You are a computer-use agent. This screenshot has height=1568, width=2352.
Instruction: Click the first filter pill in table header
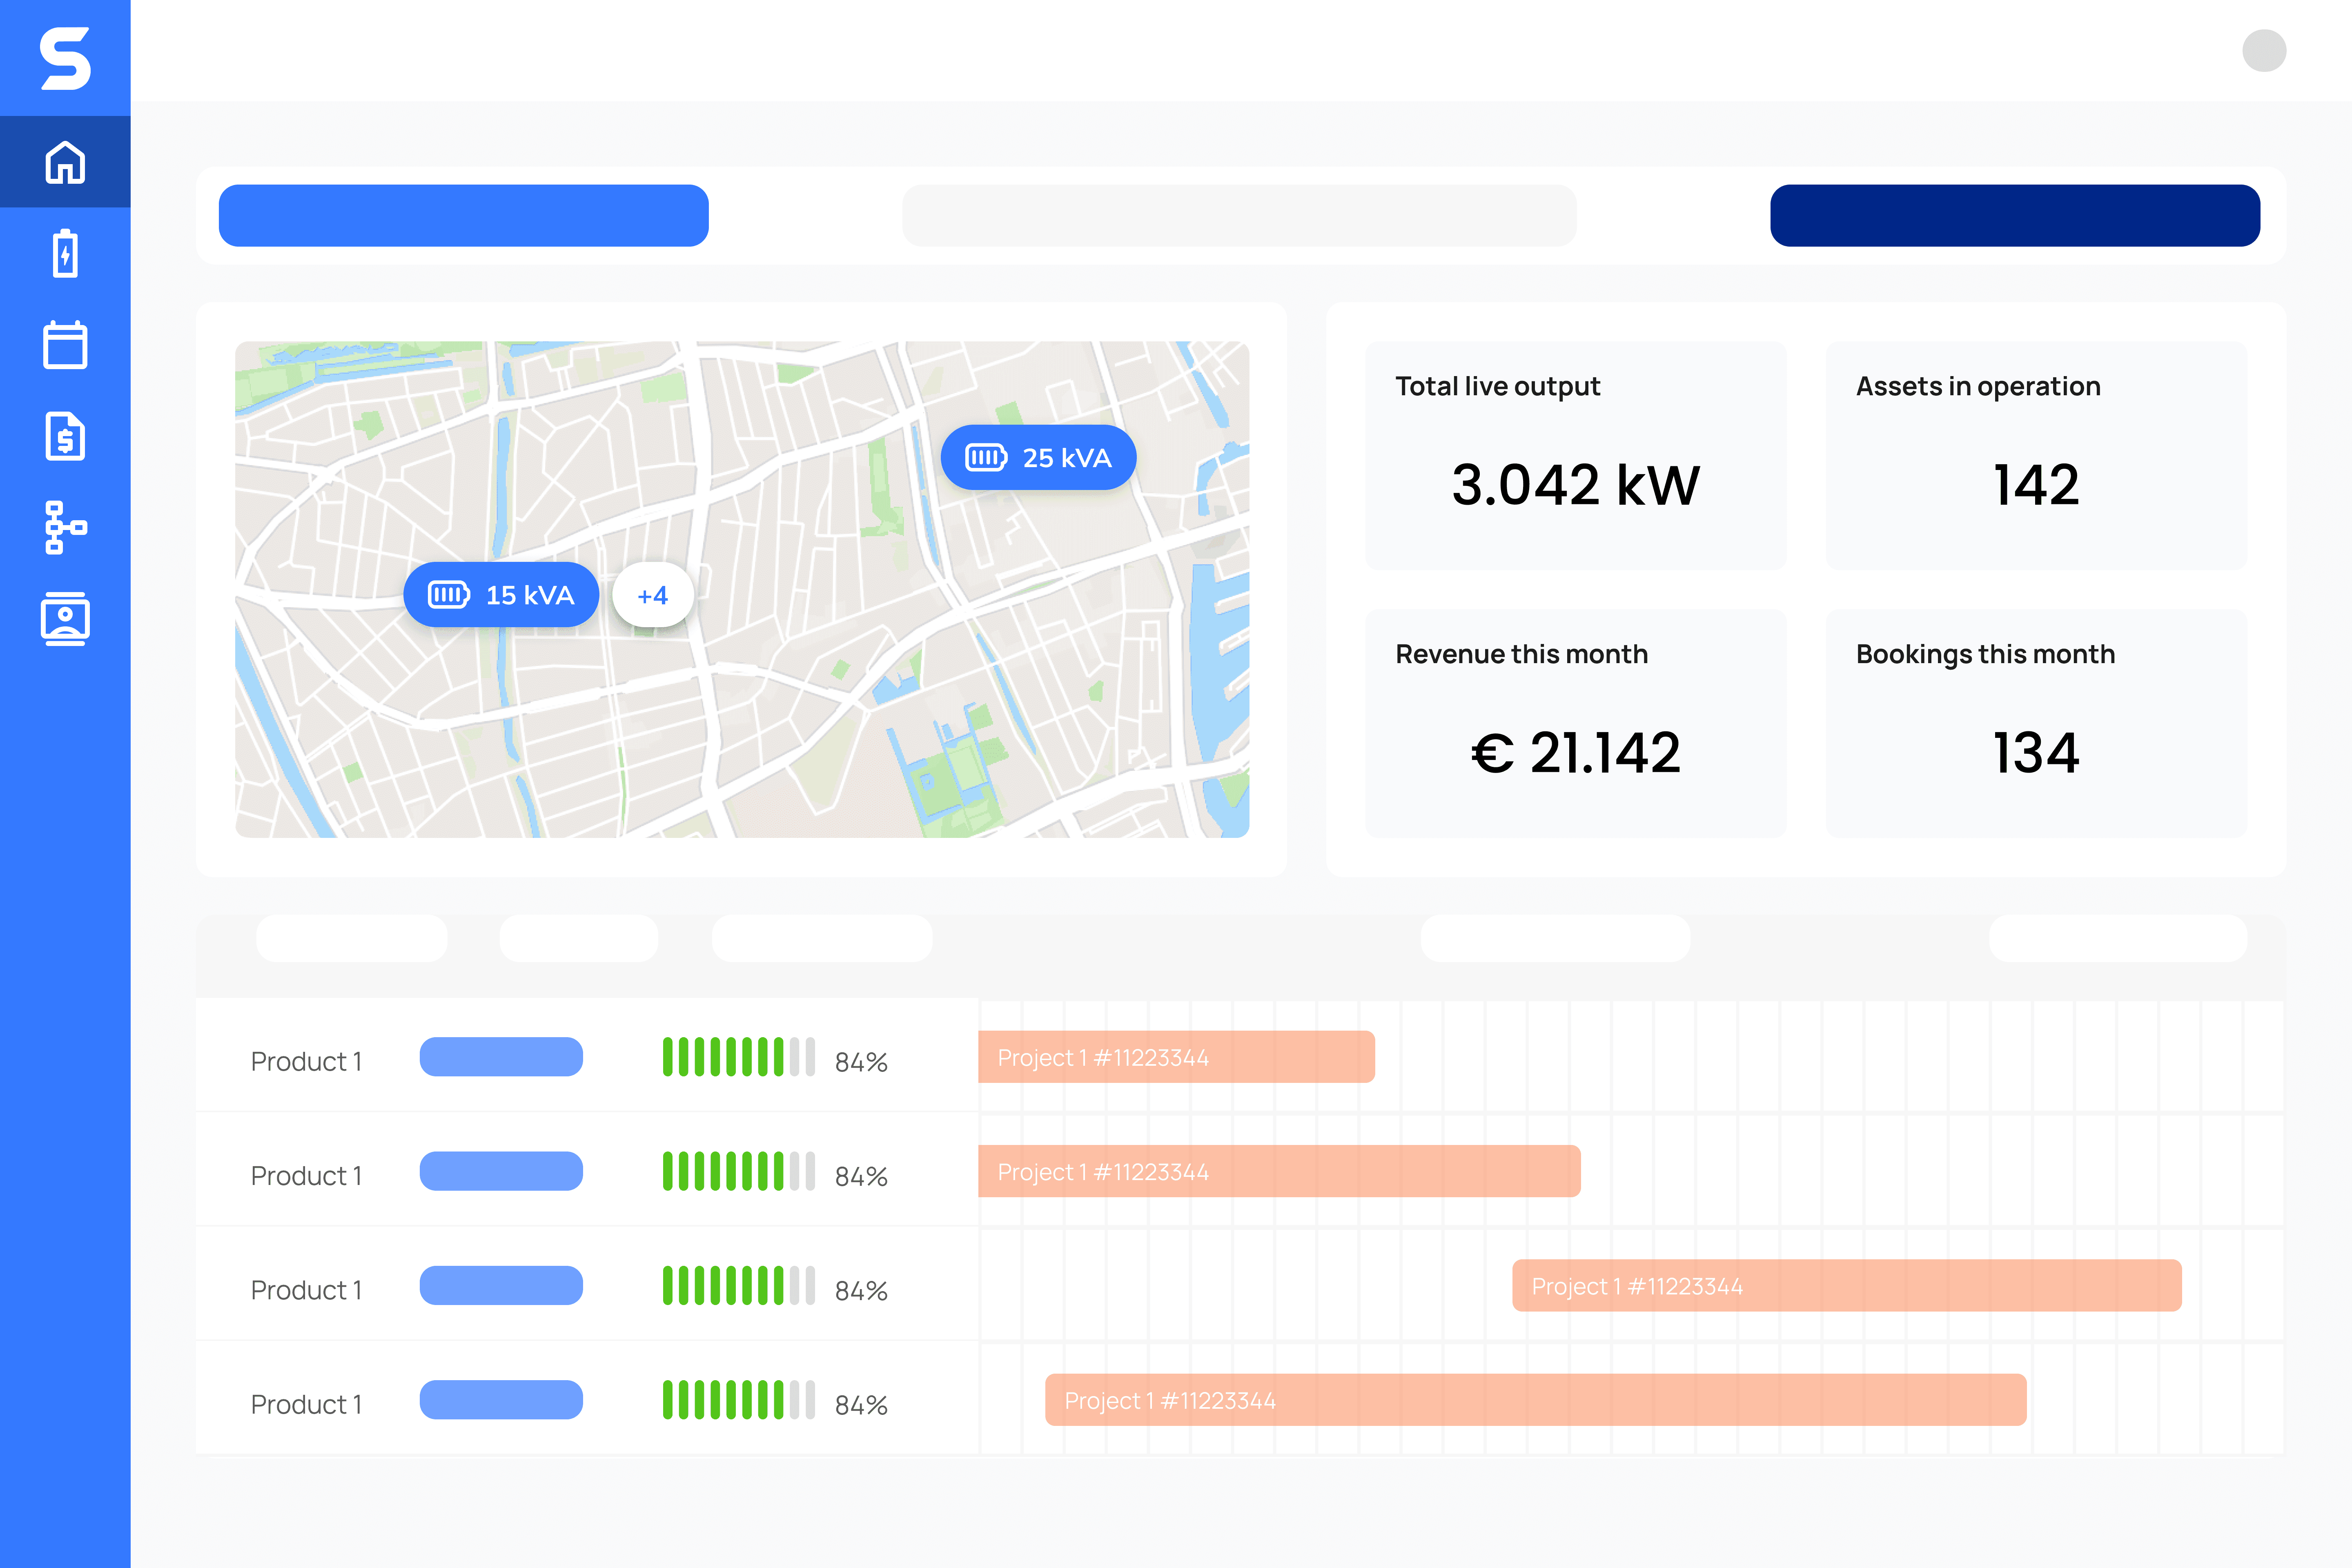352,938
